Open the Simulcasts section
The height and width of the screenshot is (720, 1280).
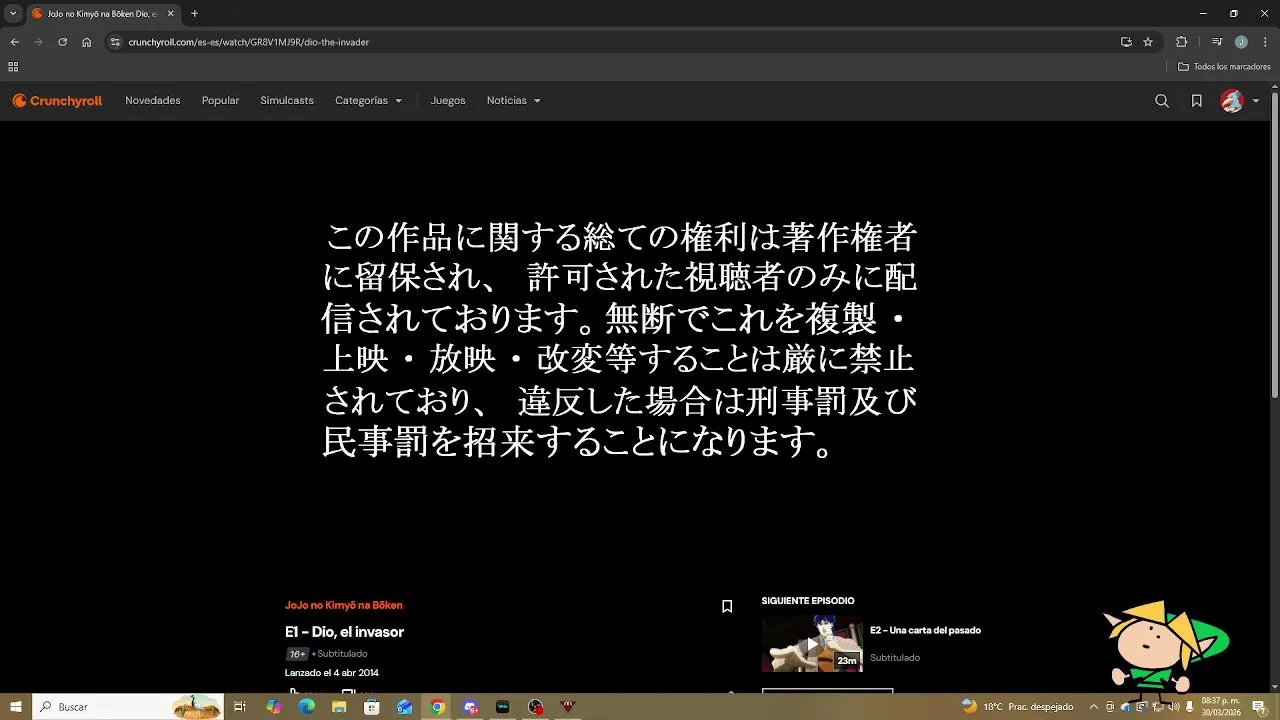pyautogui.click(x=287, y=101)
